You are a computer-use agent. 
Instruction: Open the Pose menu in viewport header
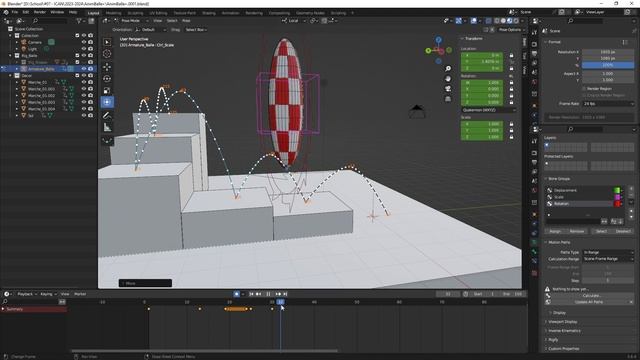click(x=186, y=20)
